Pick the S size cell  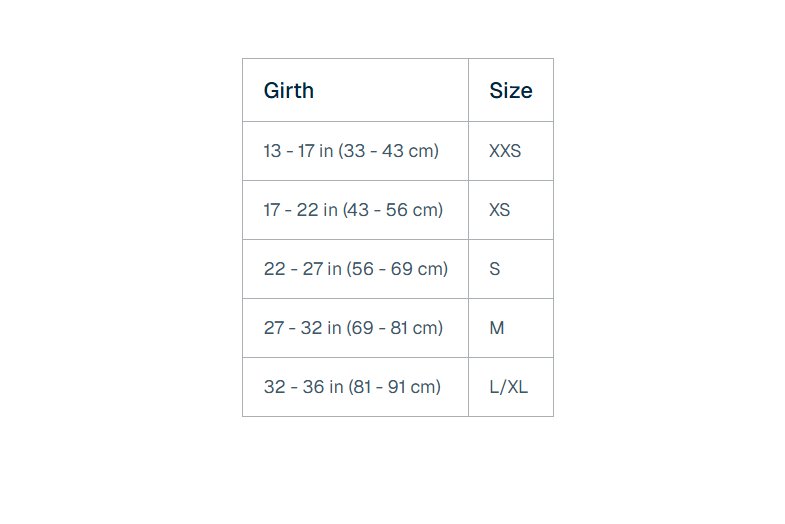[495, 269]
